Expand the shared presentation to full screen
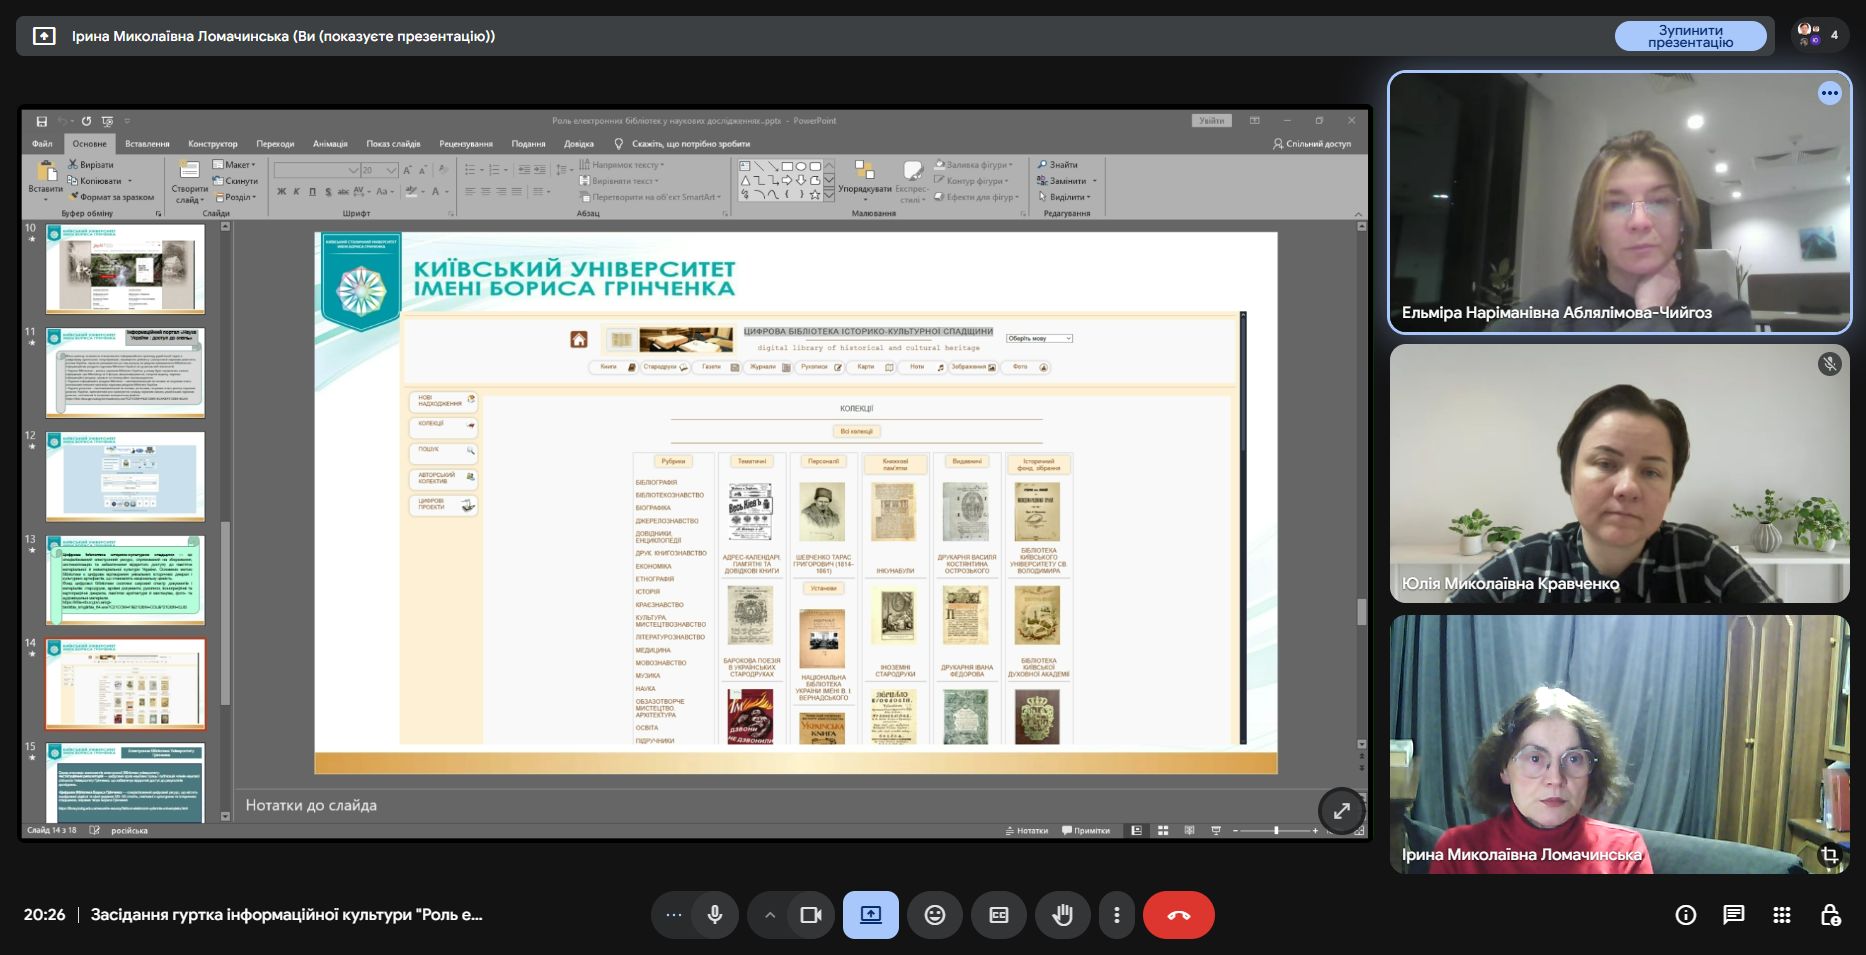The image size is (1866, 955). click(x=1341, y=811)
